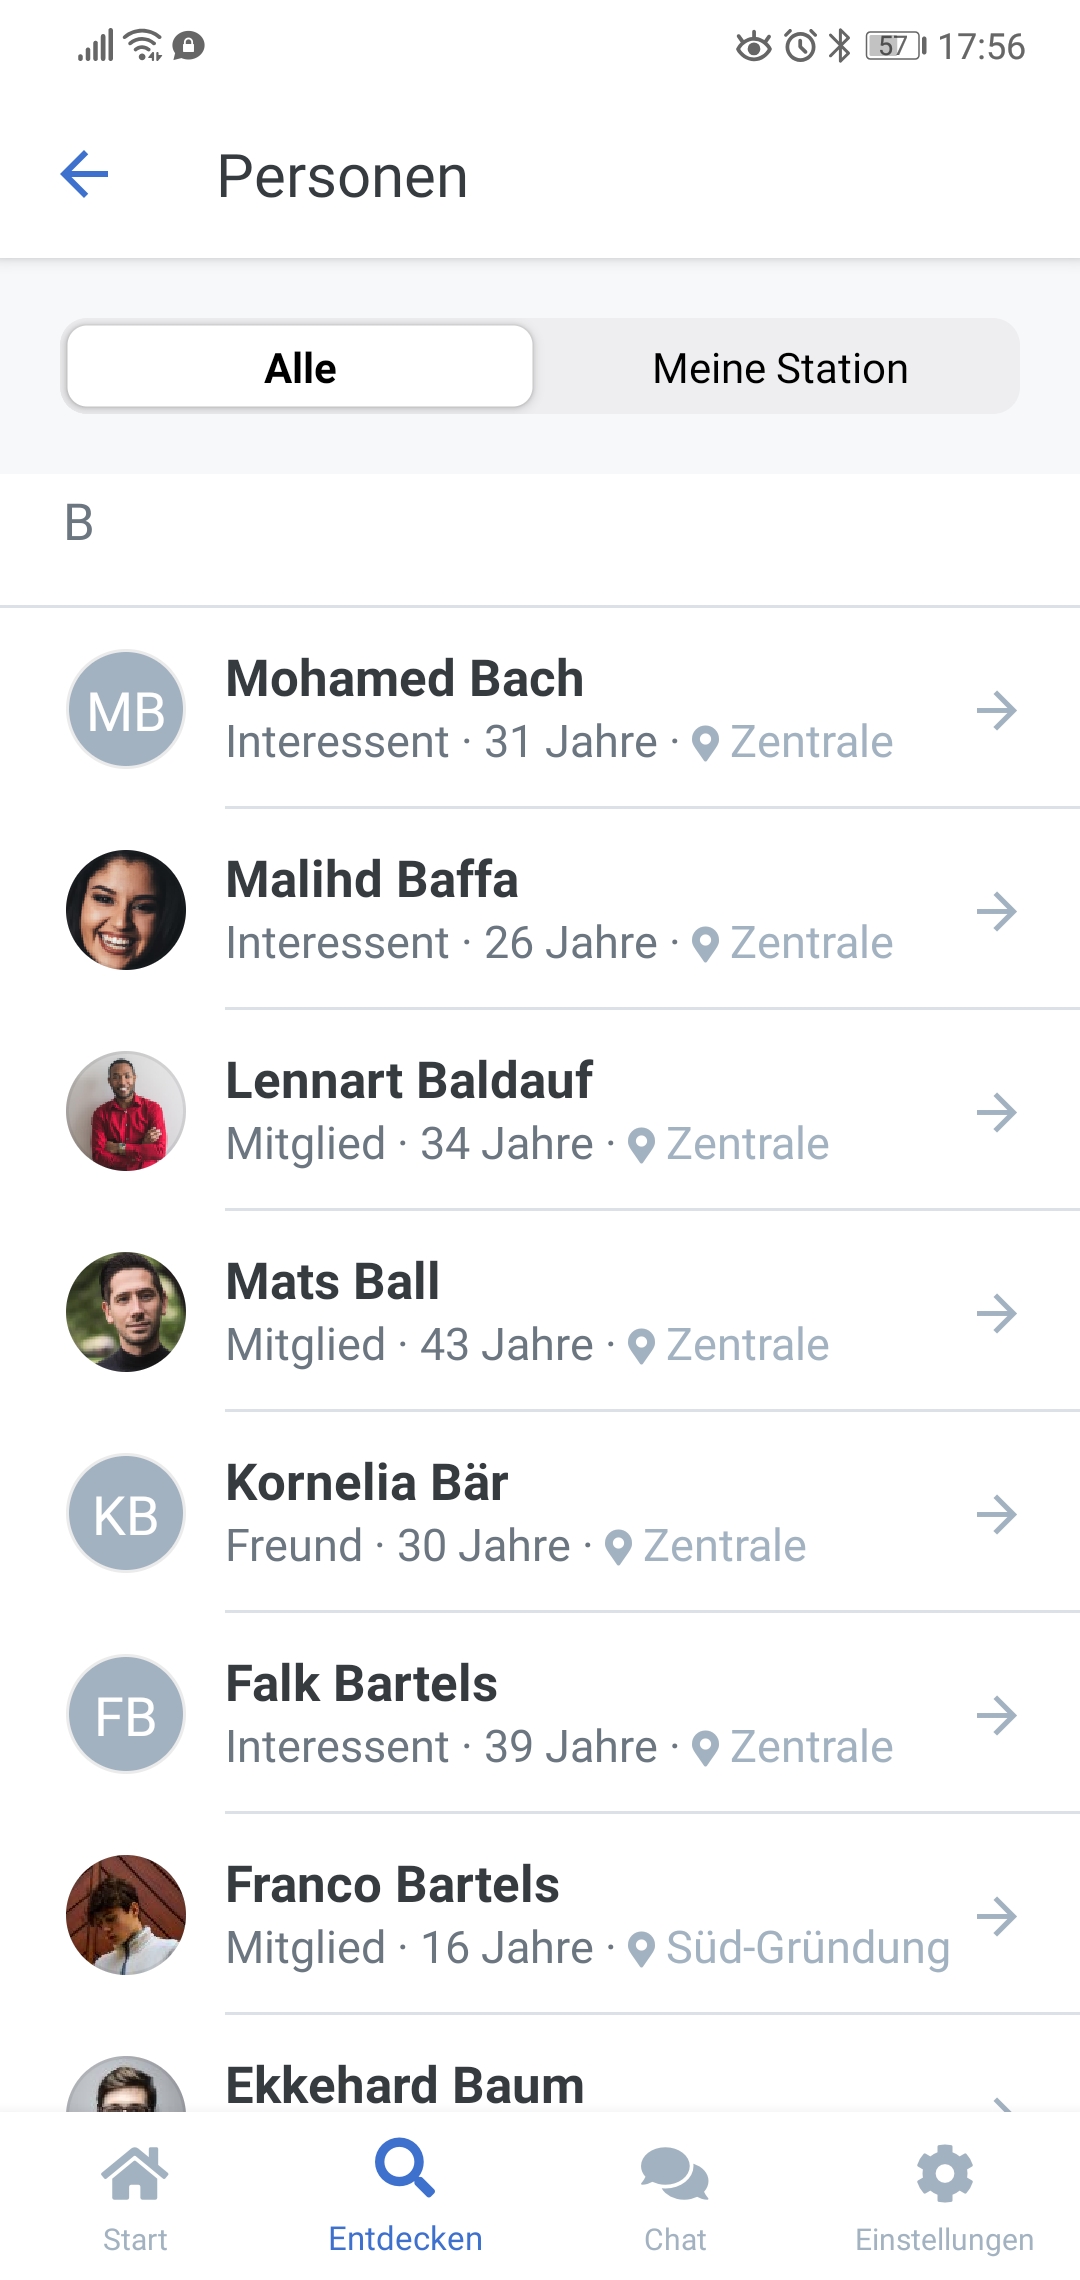Tap Süd-Gründung station link
The image size is (1080, 2280).
(807, 1948)
